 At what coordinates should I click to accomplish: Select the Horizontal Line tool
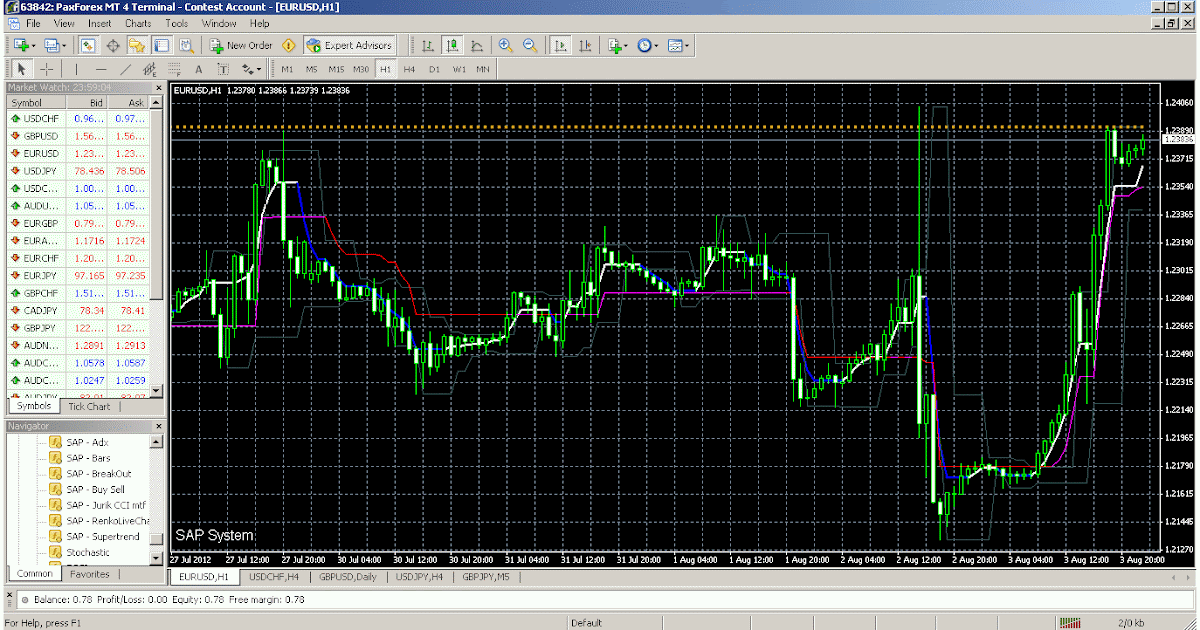[101, 69]
